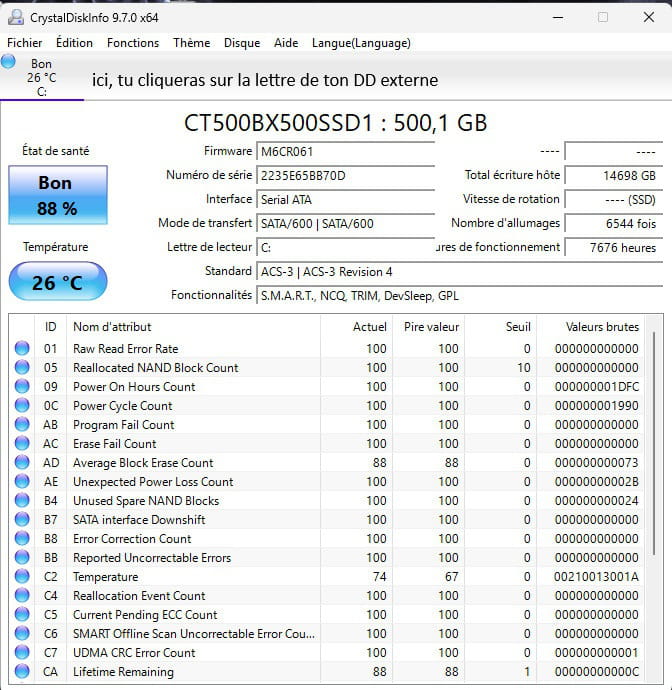The image size is (672, 690).
Task: Open the Fonctions menu
Action: click(x=133, y=43)
